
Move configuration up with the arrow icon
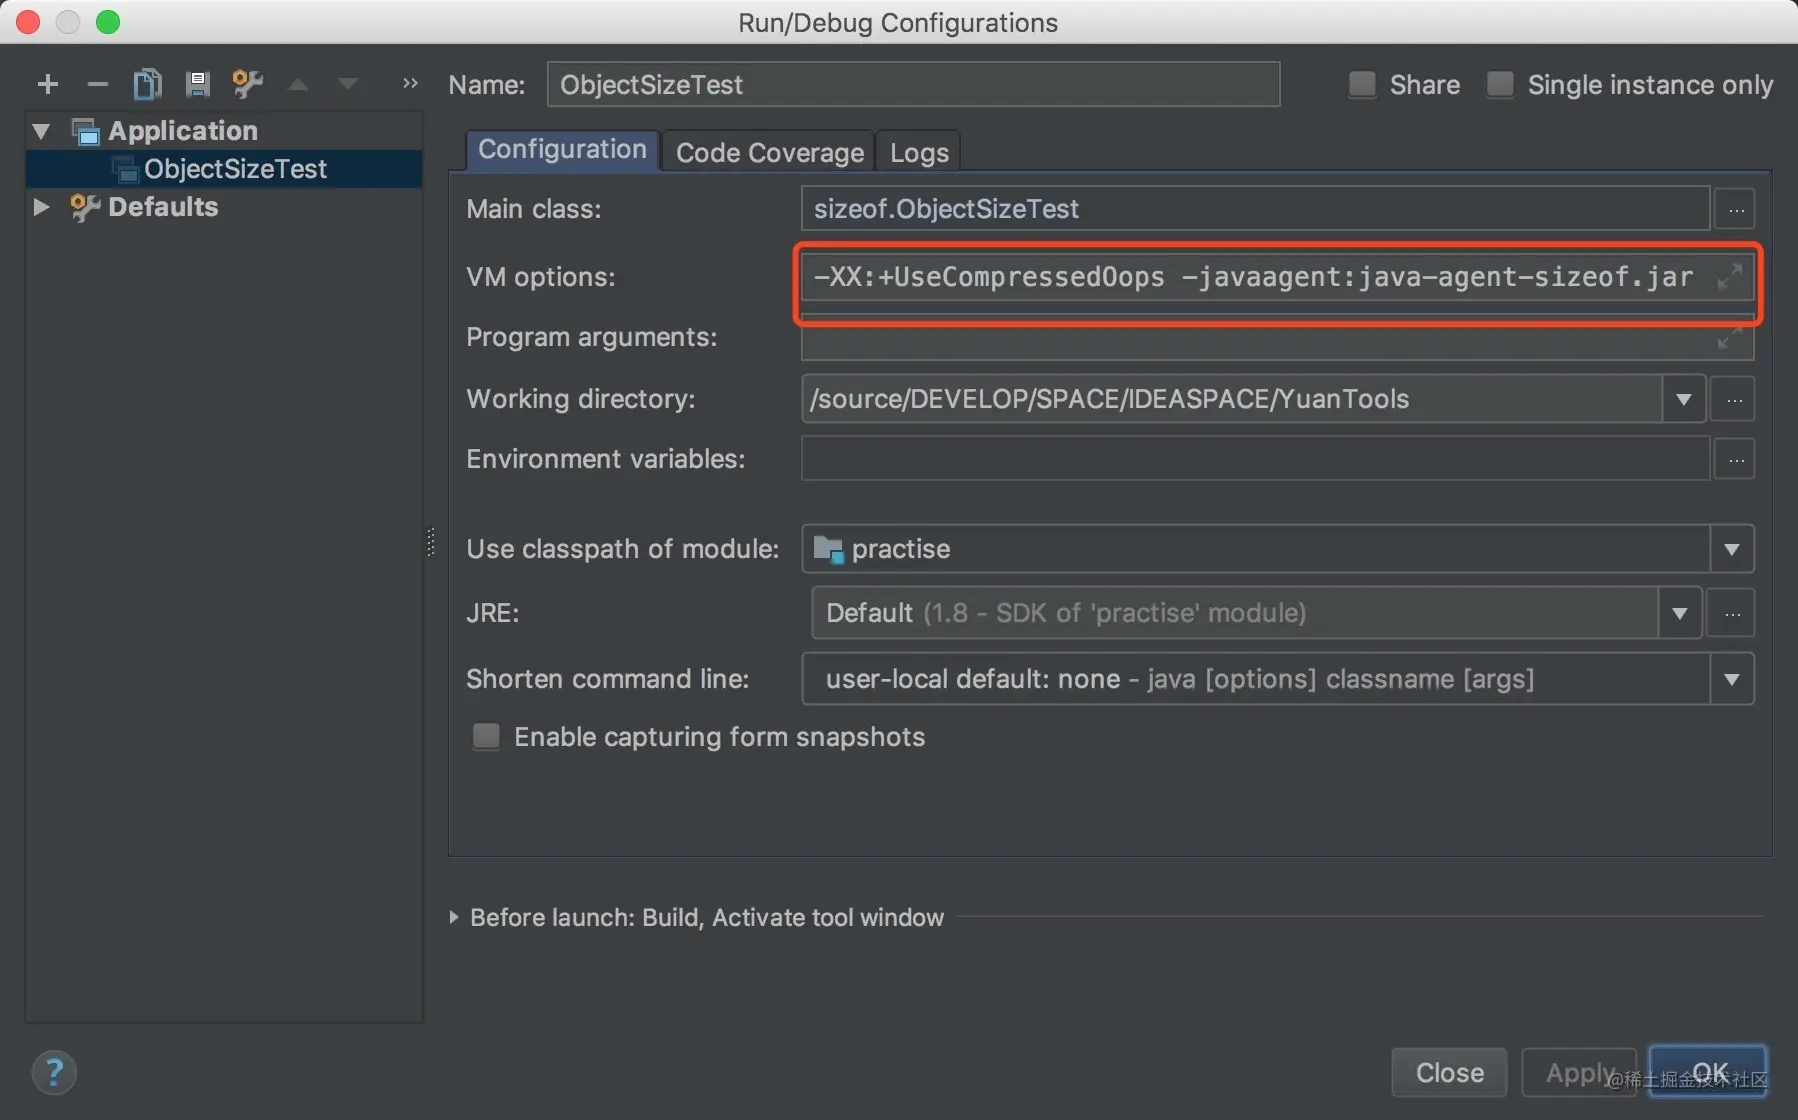click(298, 84)
